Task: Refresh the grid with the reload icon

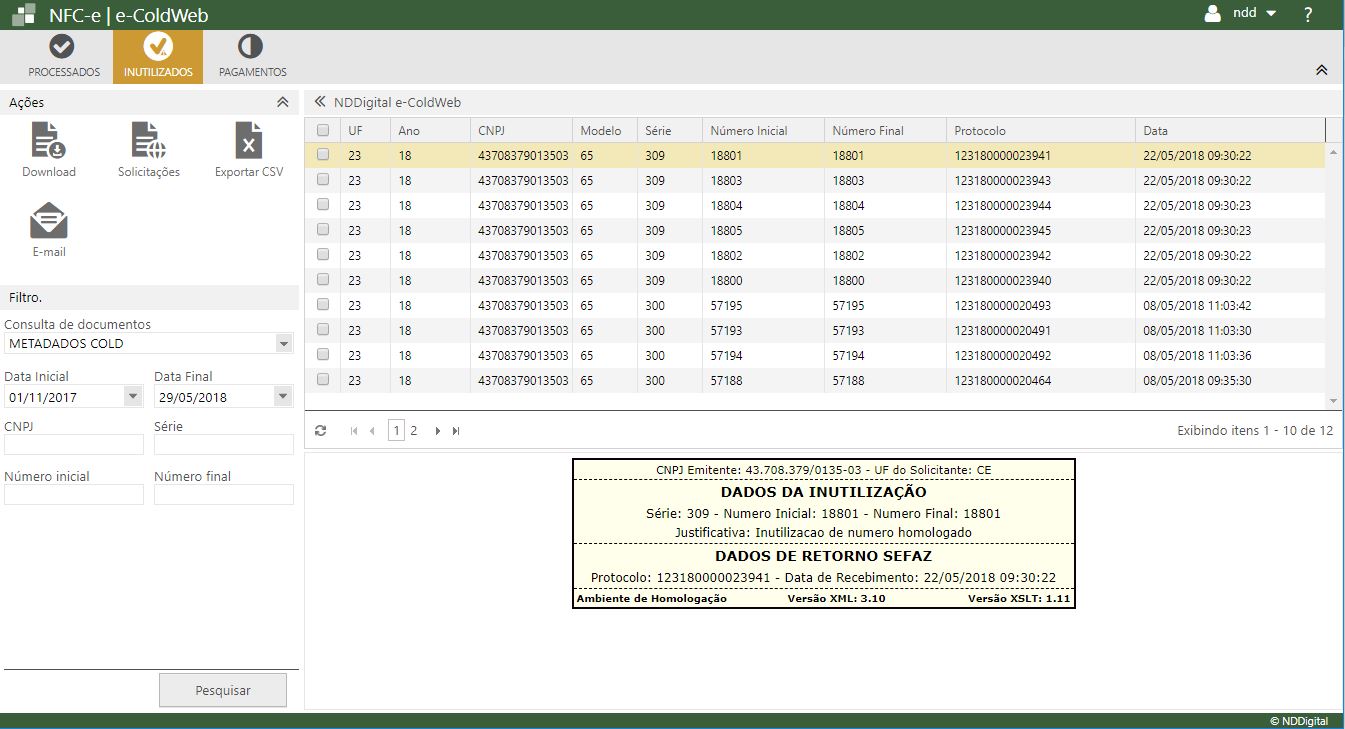Action: [320, 431]
